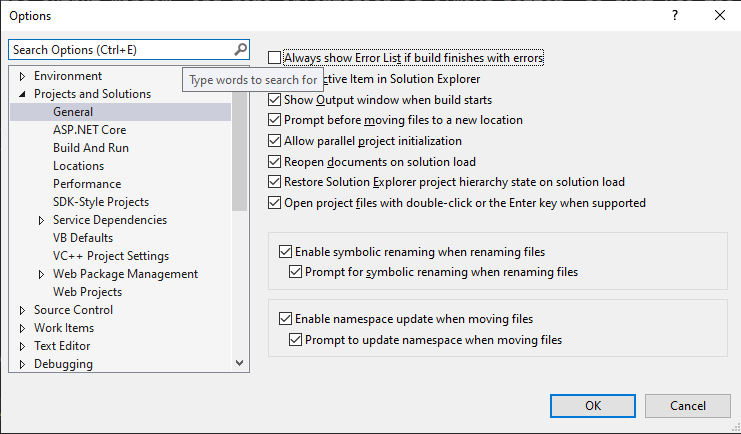The image size is (741, 434).
Task: Open VC++ Project Settings page
Action: click(111, 256)
